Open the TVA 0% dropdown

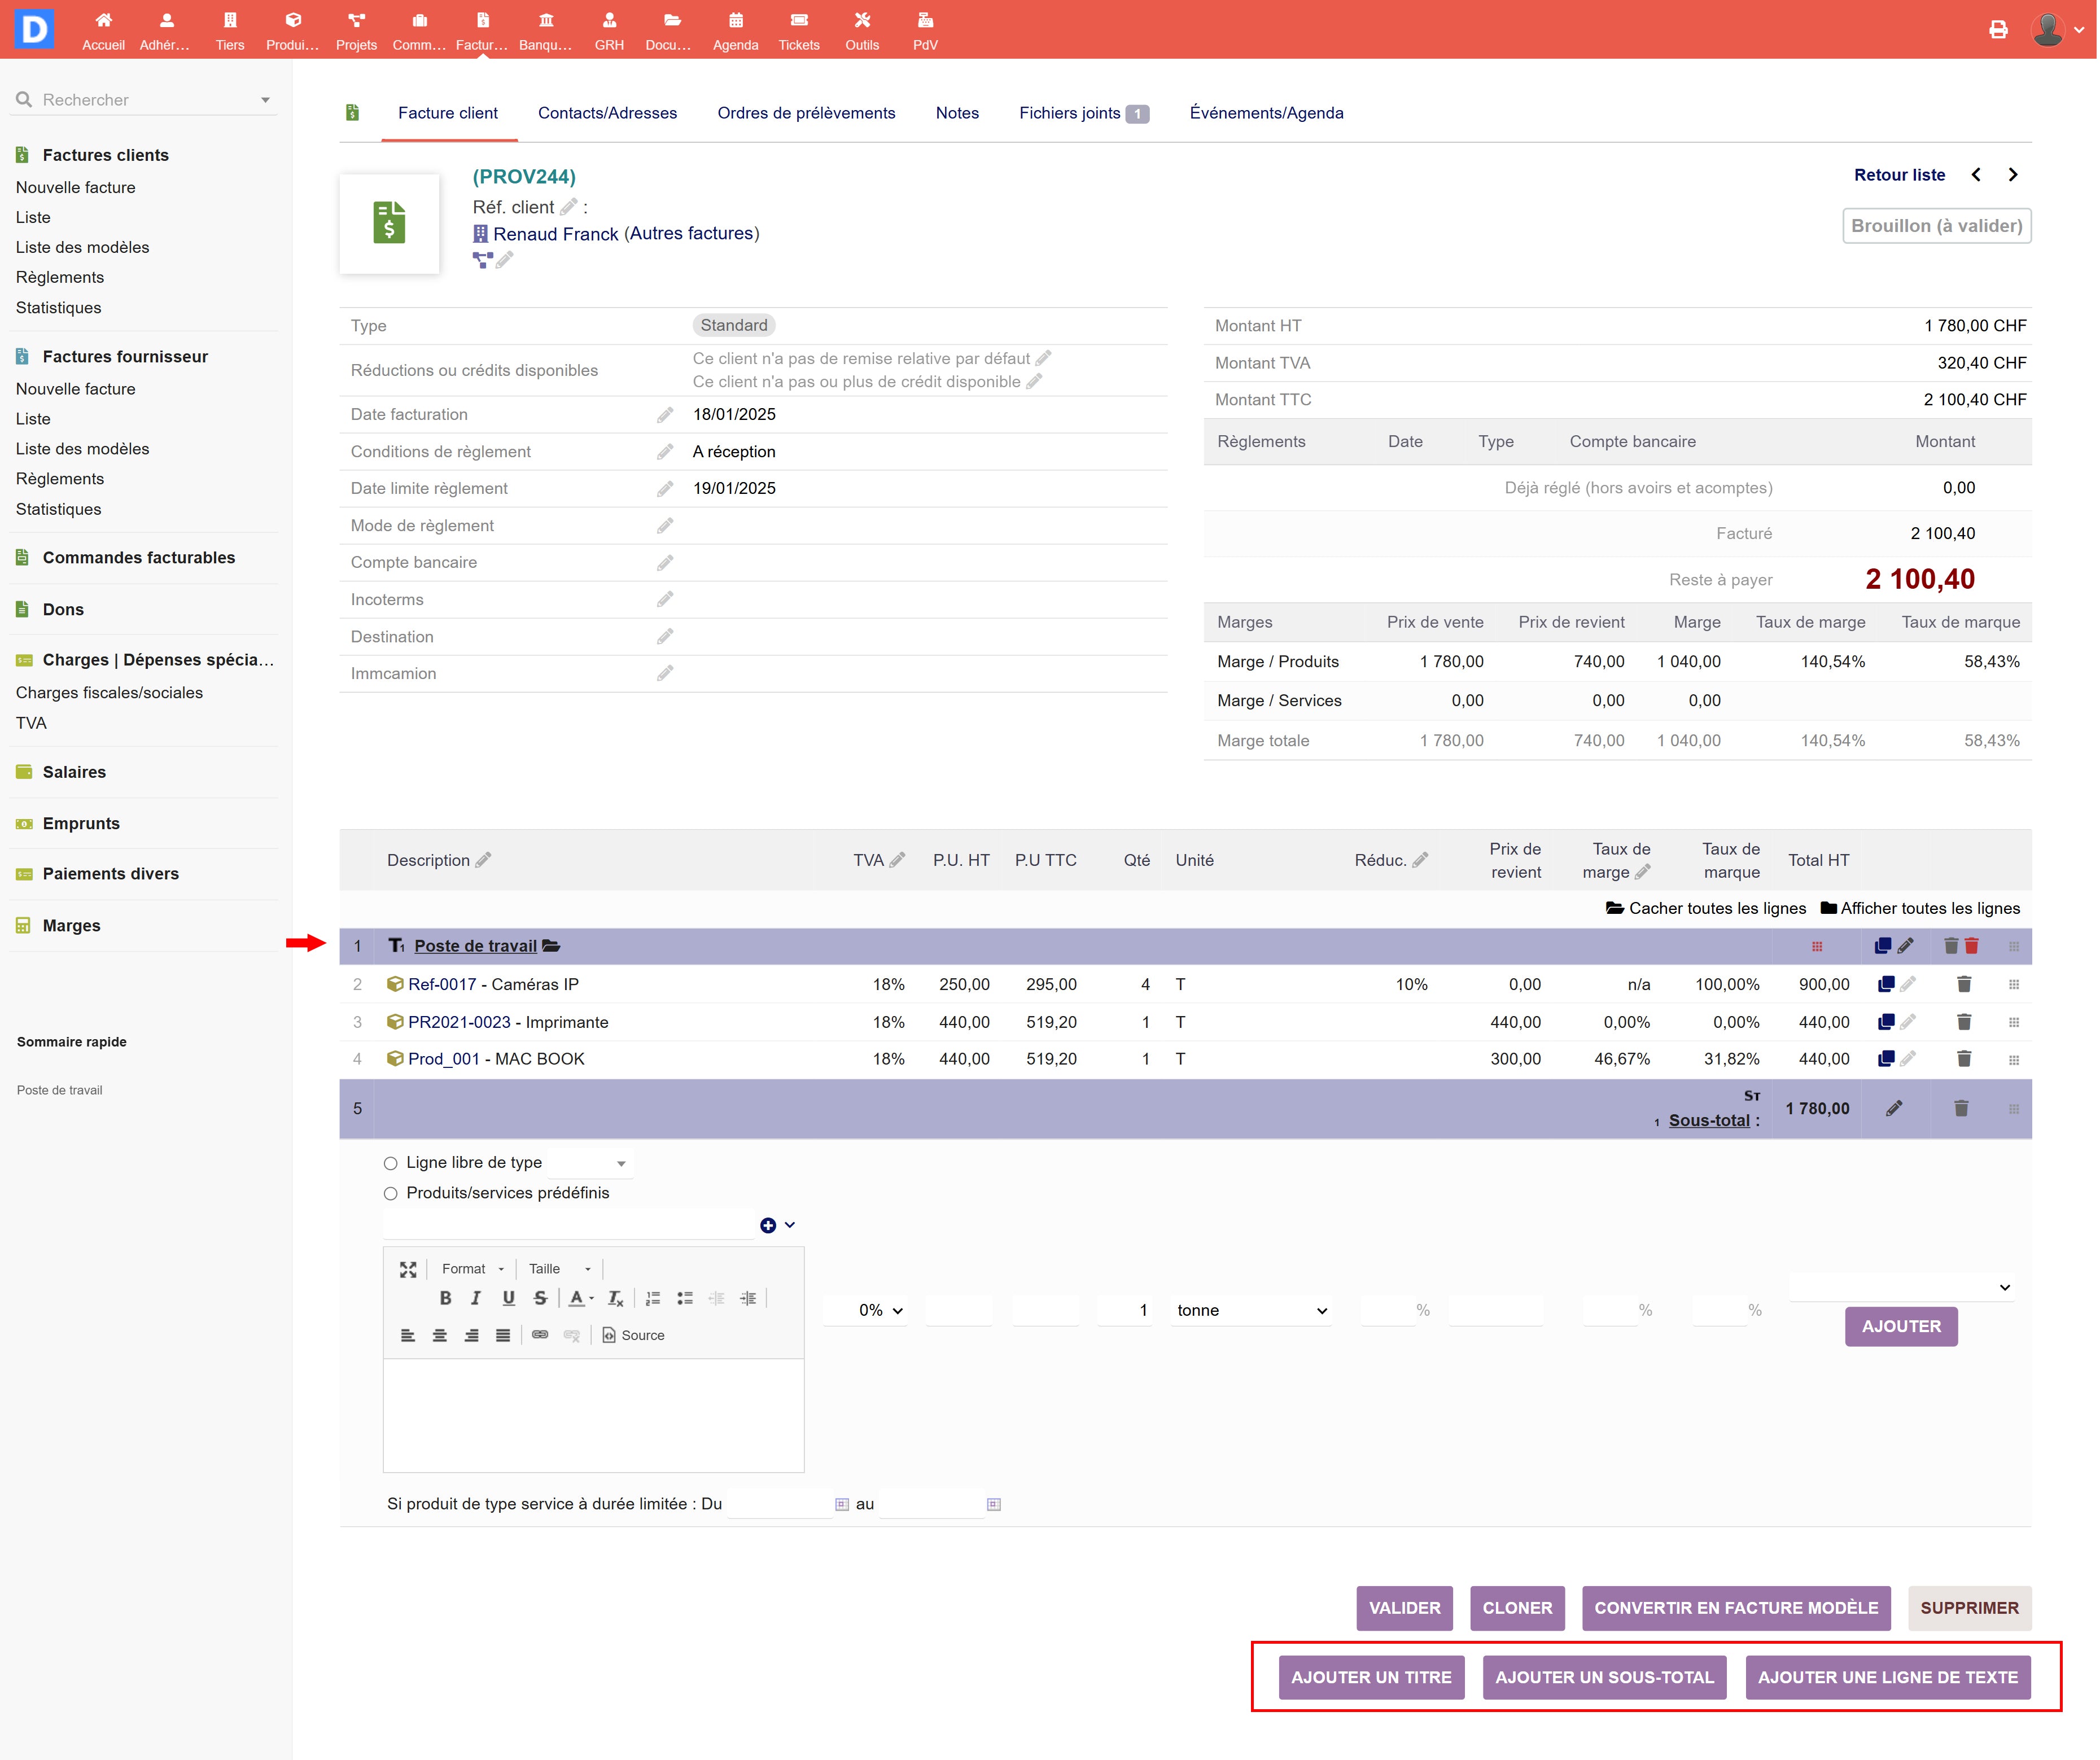pos(880,1310)
